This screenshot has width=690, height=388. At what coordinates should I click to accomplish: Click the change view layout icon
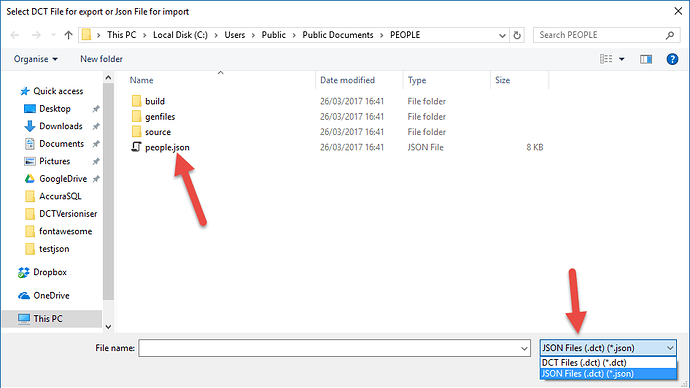[606, 59]
